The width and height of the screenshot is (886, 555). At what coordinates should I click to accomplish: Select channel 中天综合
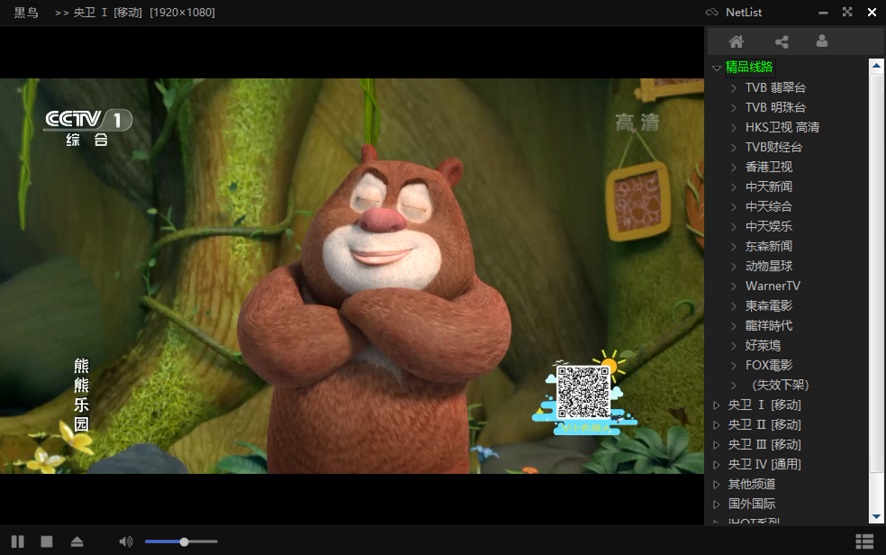point(768,206)
